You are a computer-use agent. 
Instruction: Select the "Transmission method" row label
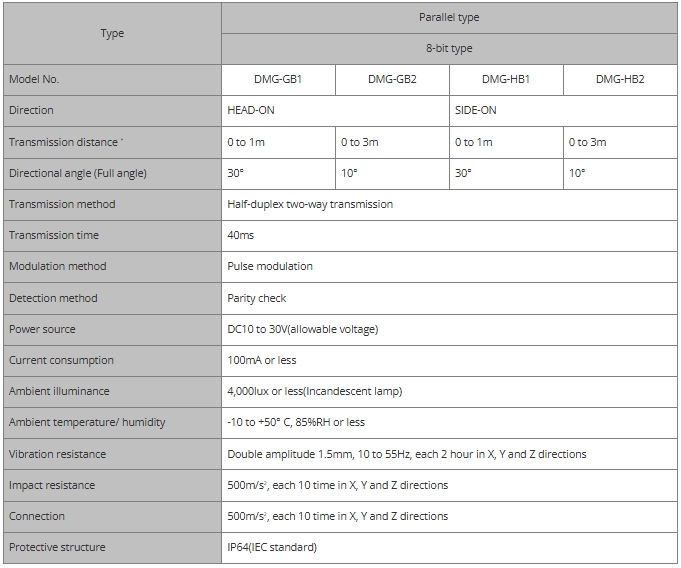point(62,204)
